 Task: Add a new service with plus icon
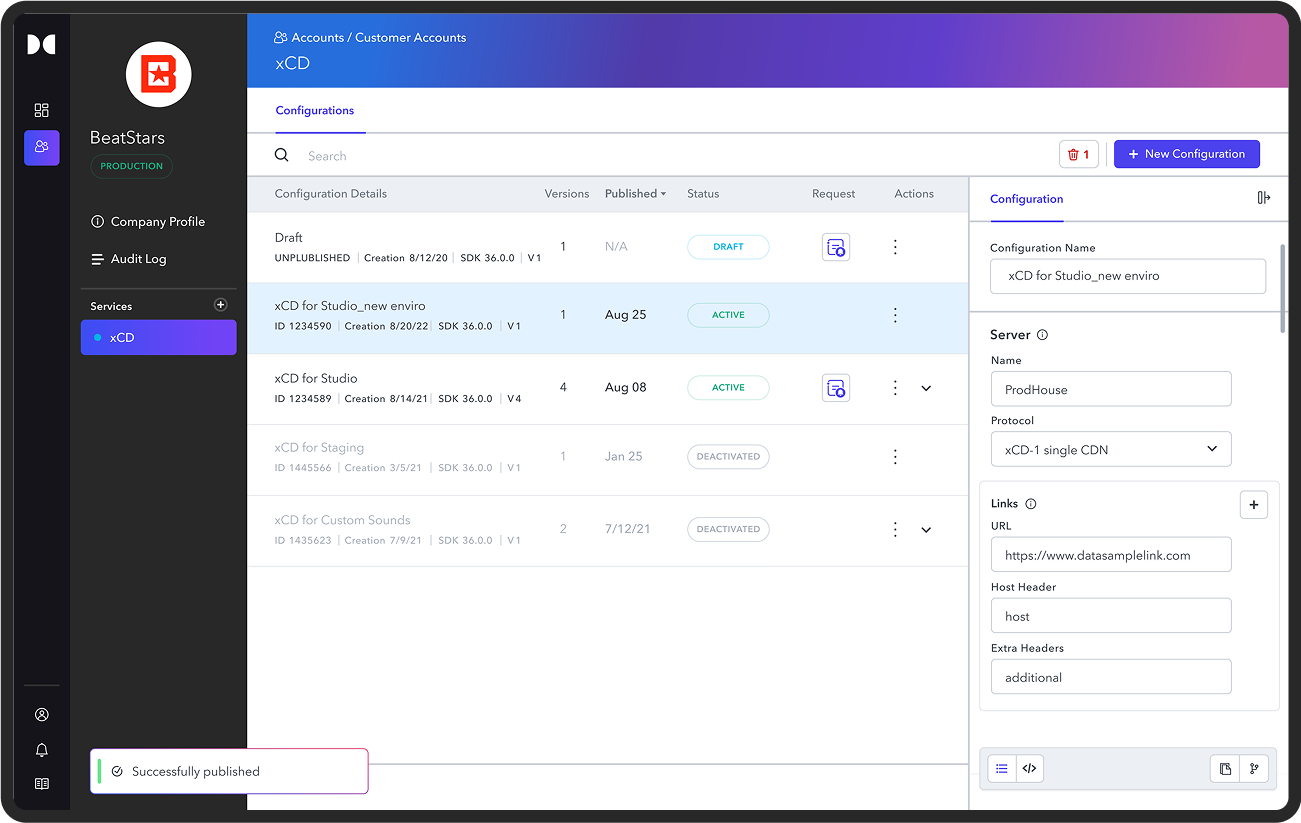click(x=221, y=305)
